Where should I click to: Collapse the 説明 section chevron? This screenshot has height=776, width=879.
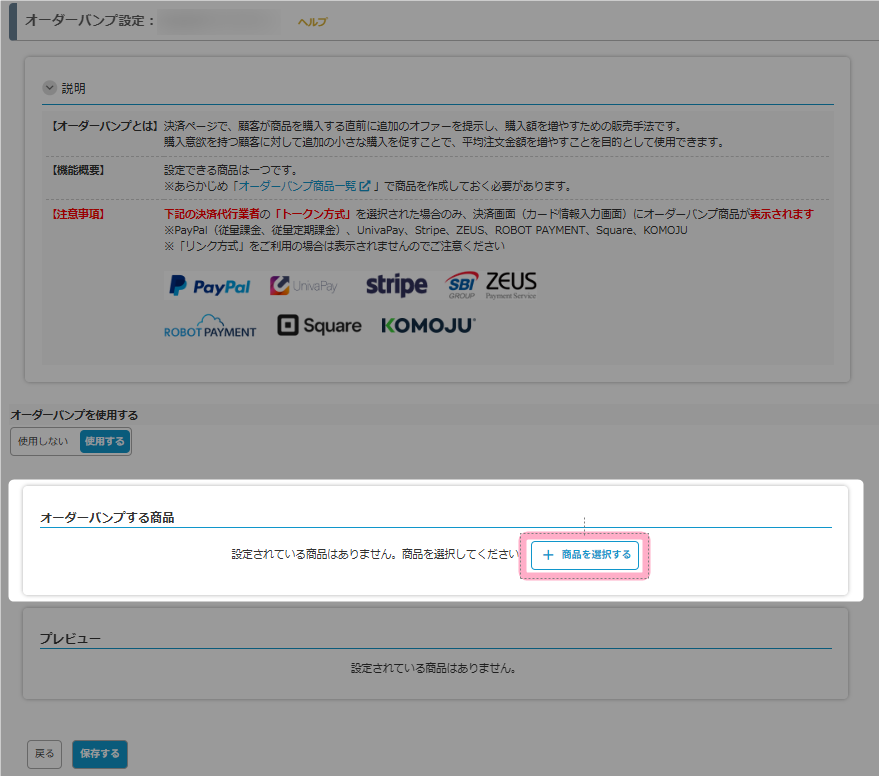click(x=49, y=87)
